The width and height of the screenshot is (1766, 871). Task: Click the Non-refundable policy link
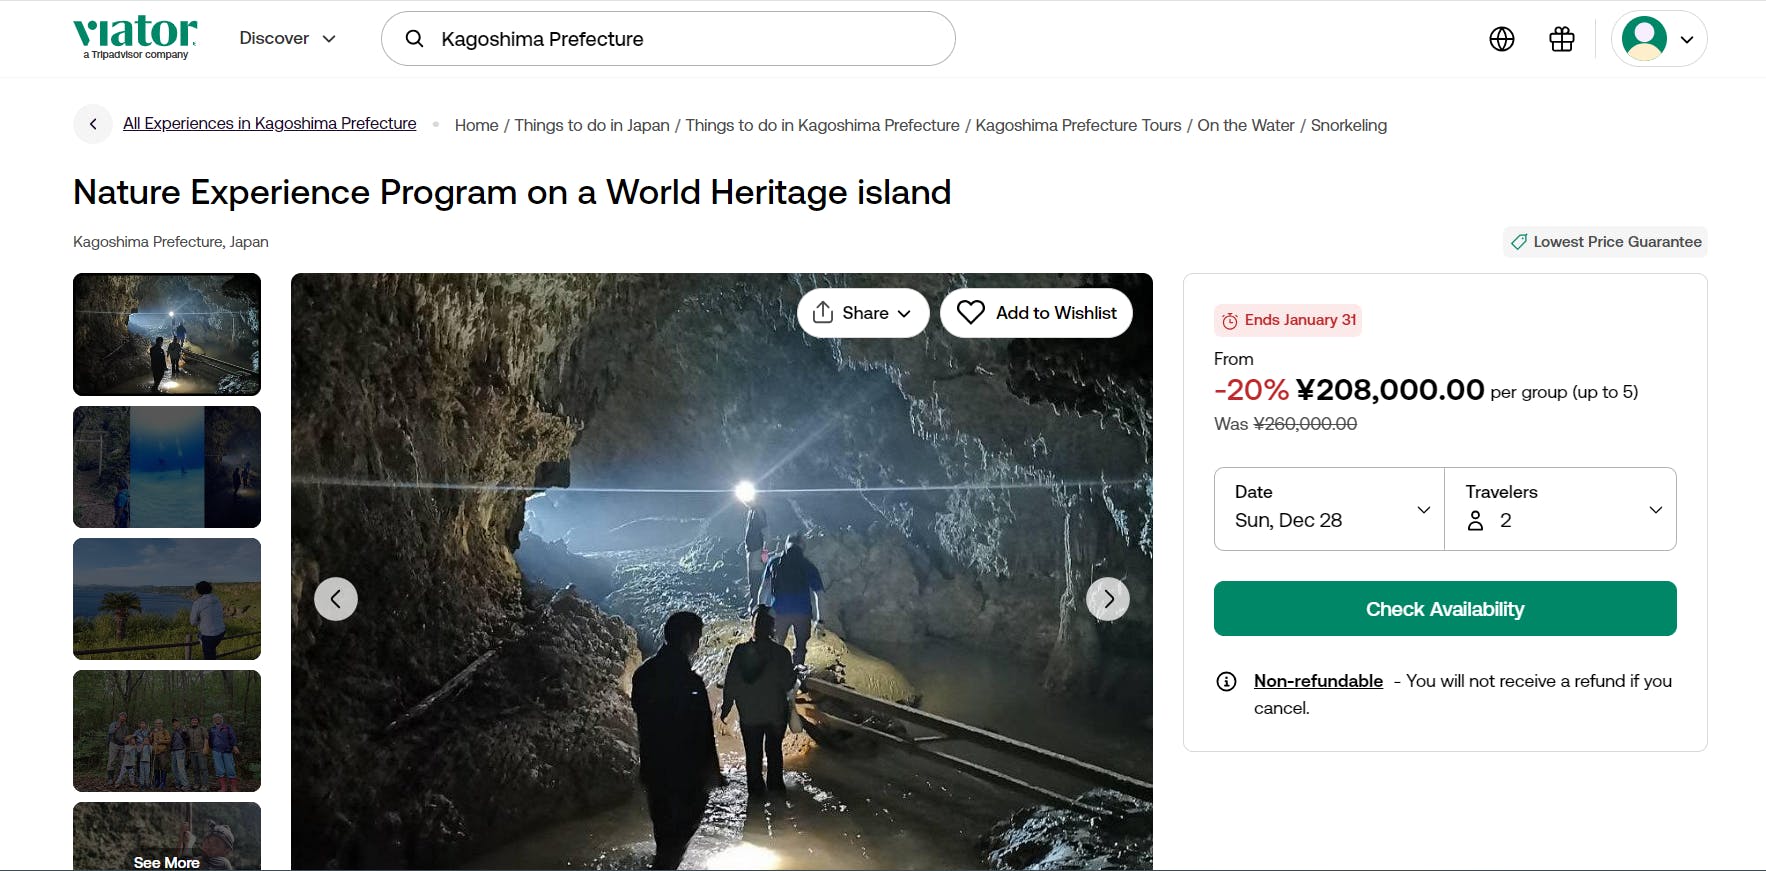coord(1318,681)
